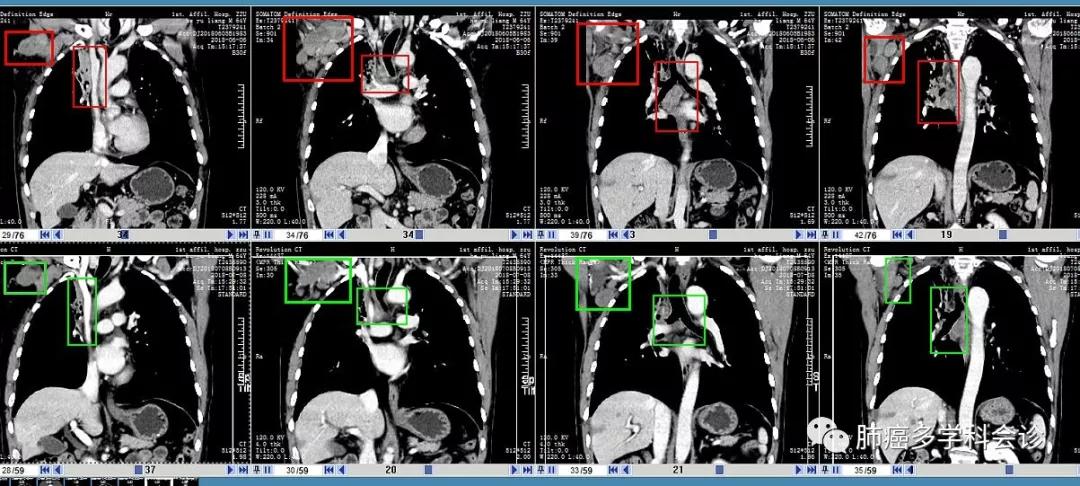Viewport: 1080px width, 486px height.
Task: Pin the 42/76 series panel
Action: [x=824, y=235]
